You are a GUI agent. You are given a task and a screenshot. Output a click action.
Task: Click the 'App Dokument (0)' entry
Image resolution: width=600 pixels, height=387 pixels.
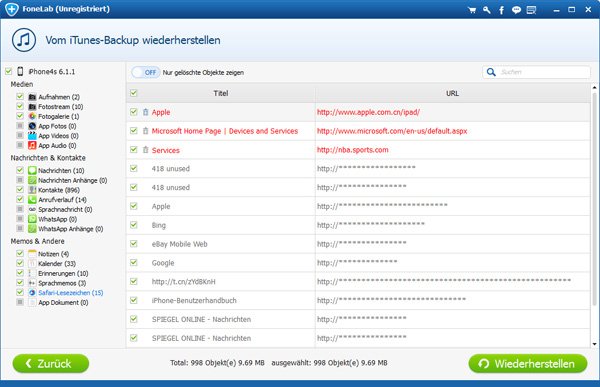click(63, 302)
